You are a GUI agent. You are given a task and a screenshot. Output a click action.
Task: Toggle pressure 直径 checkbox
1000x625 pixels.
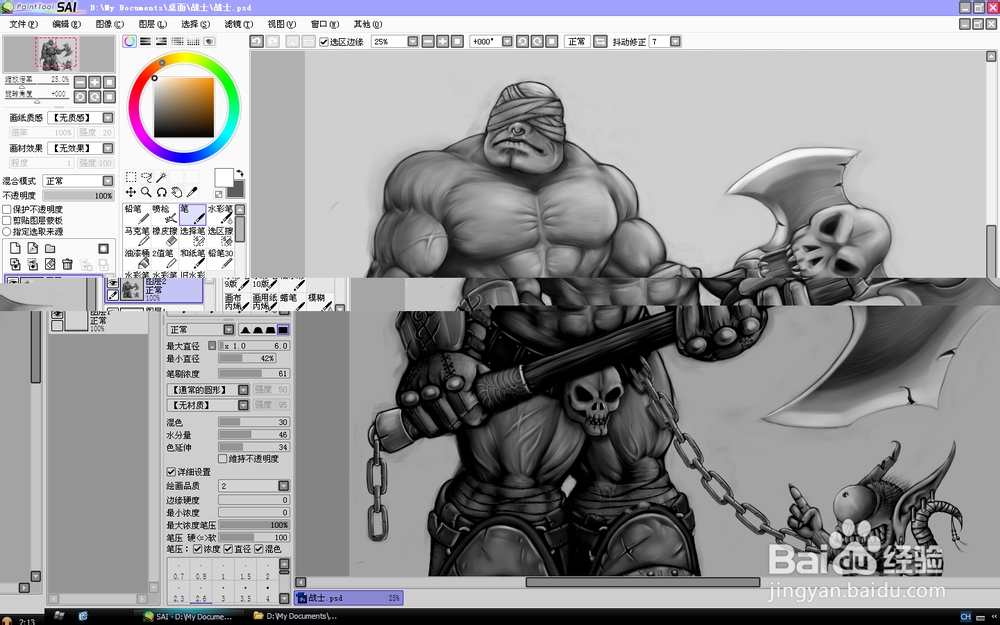[x=228, y=549]
